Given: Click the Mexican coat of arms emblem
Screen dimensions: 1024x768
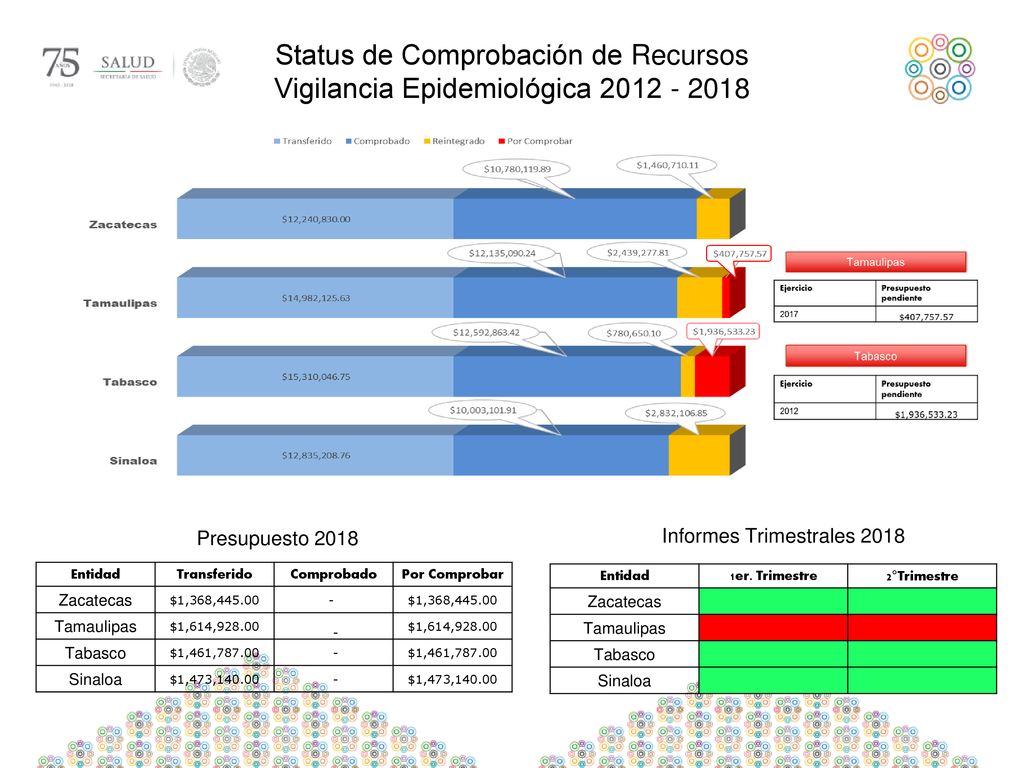Looking at the screenshot, I should point(202,67).
